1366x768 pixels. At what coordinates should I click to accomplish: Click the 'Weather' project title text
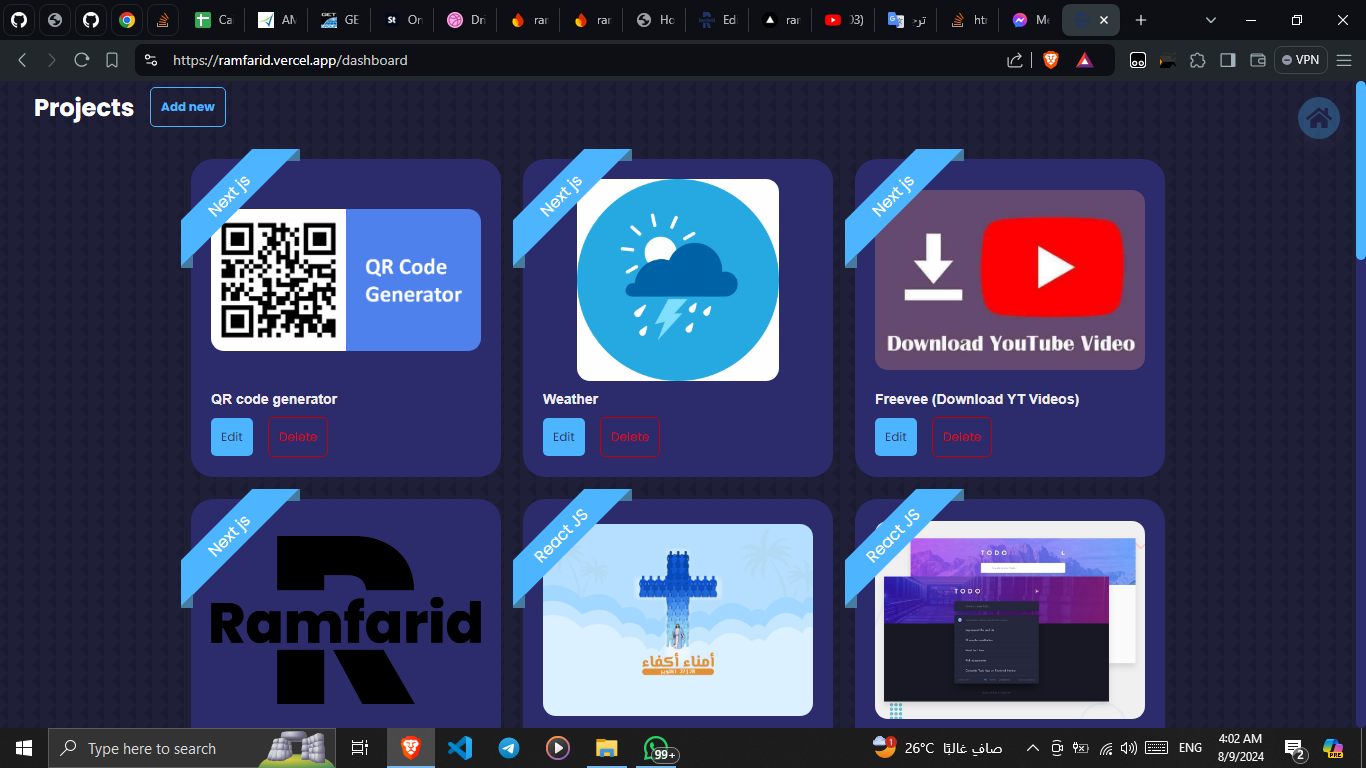click(x=570, y=399)
